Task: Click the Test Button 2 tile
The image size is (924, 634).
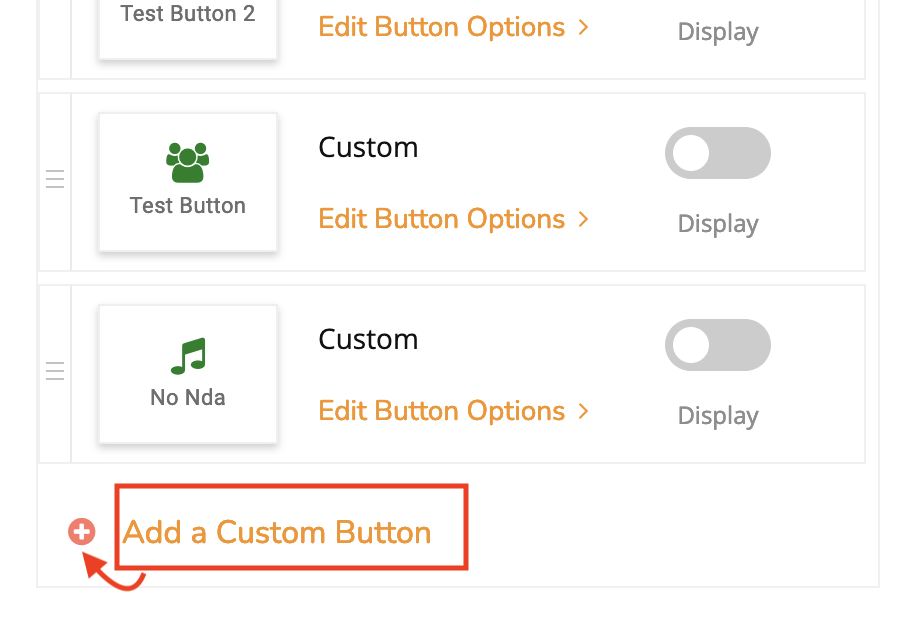Action: (187, 15)
